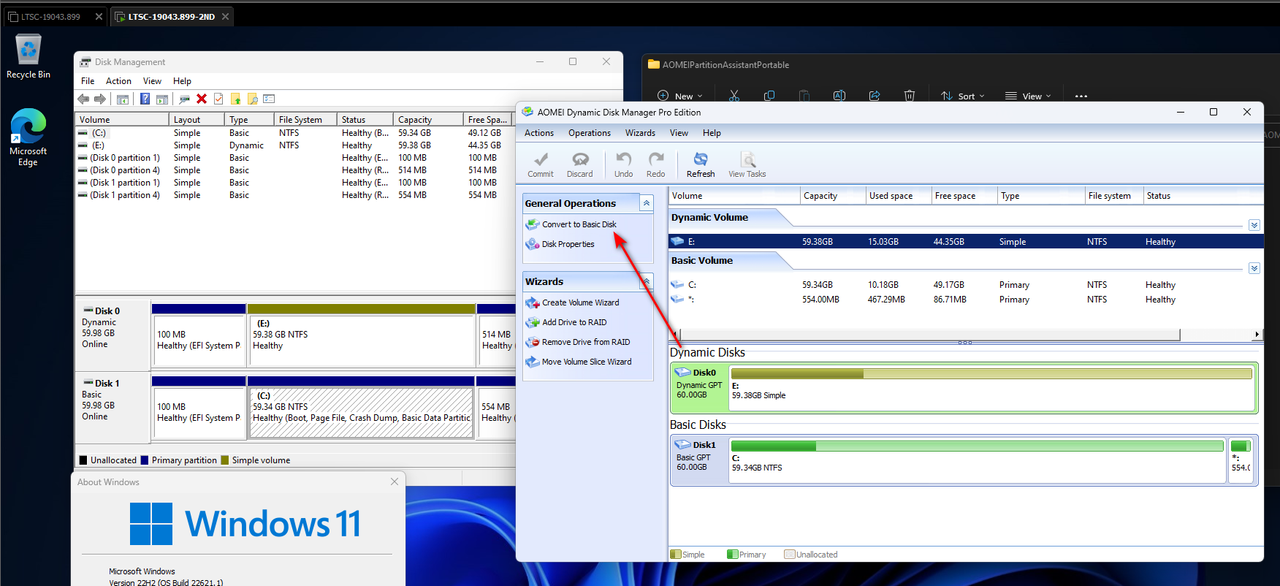The height and width of the screenshot is (586, 1280).
Task: Click the list settings icon at end of Disk Management toolbar
Action: coord(269,99)
